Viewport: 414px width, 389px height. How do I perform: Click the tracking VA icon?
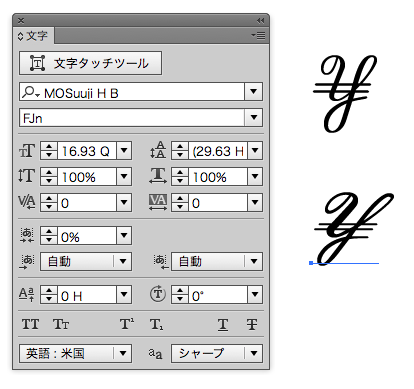coord(158,202)
